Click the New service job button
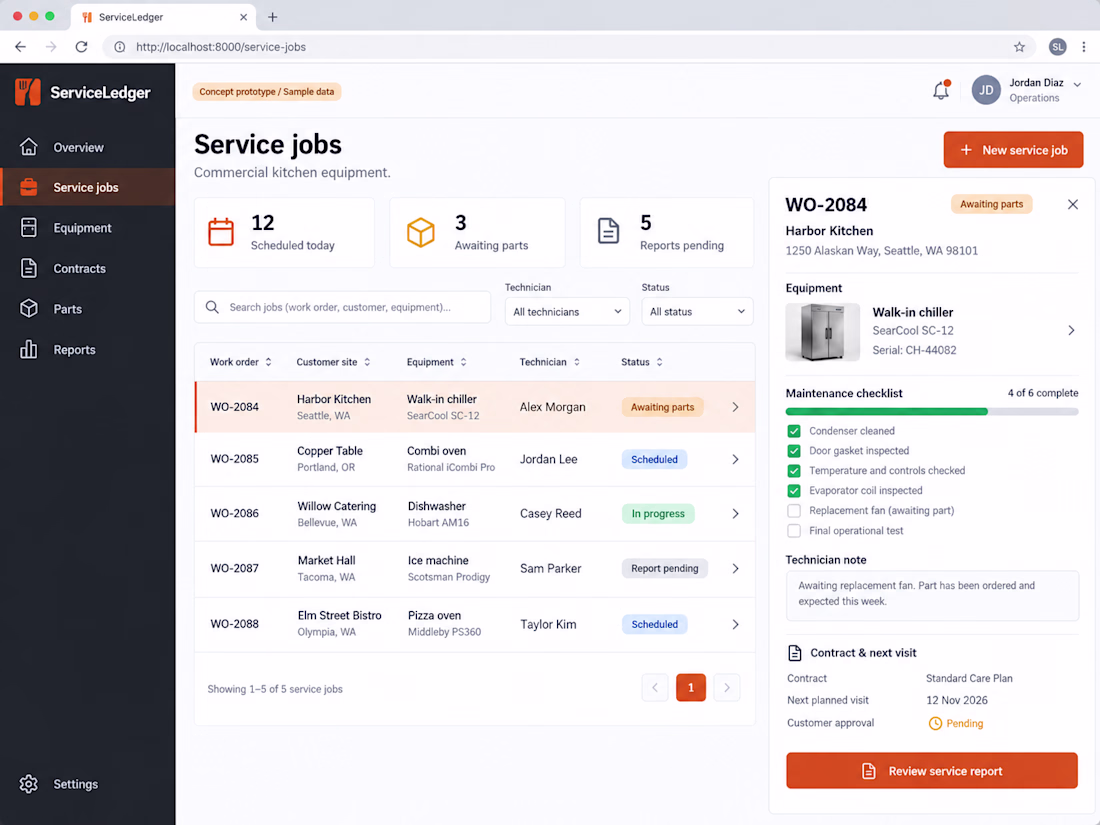 click(1013, 149)
